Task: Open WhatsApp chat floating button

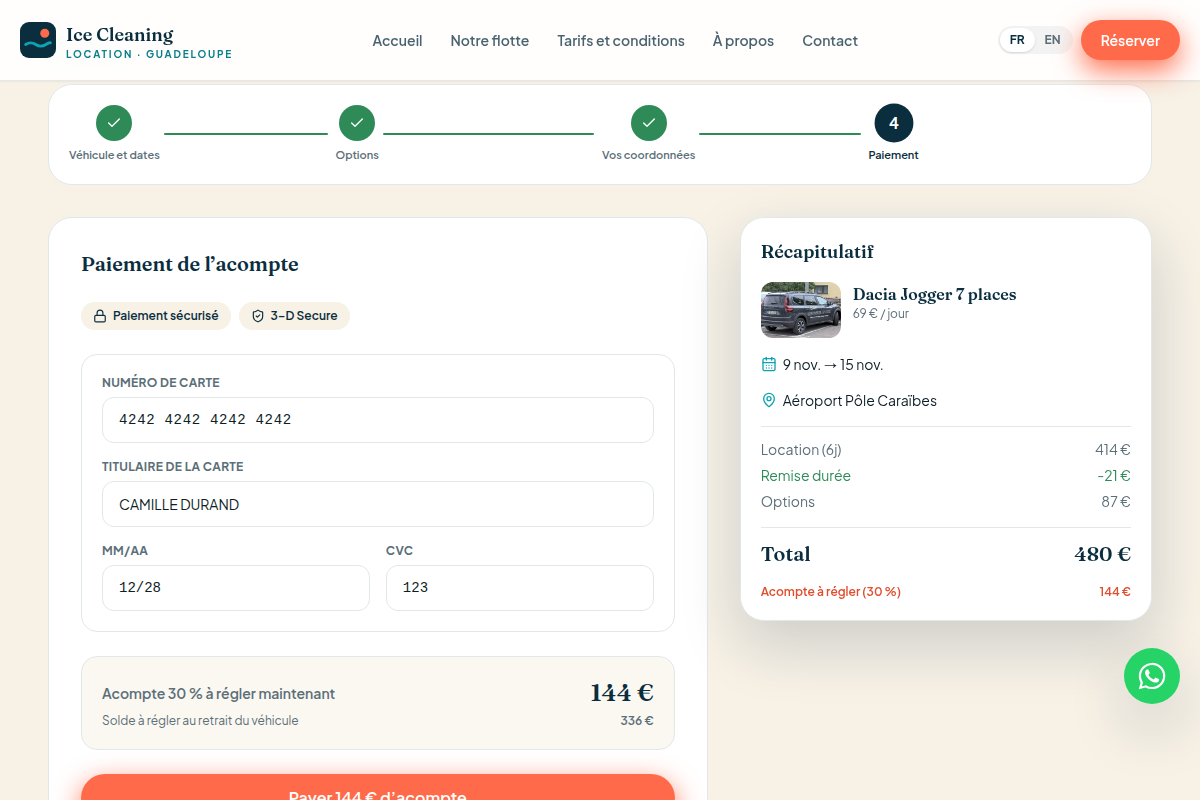Action: (x=1152, y=676)
